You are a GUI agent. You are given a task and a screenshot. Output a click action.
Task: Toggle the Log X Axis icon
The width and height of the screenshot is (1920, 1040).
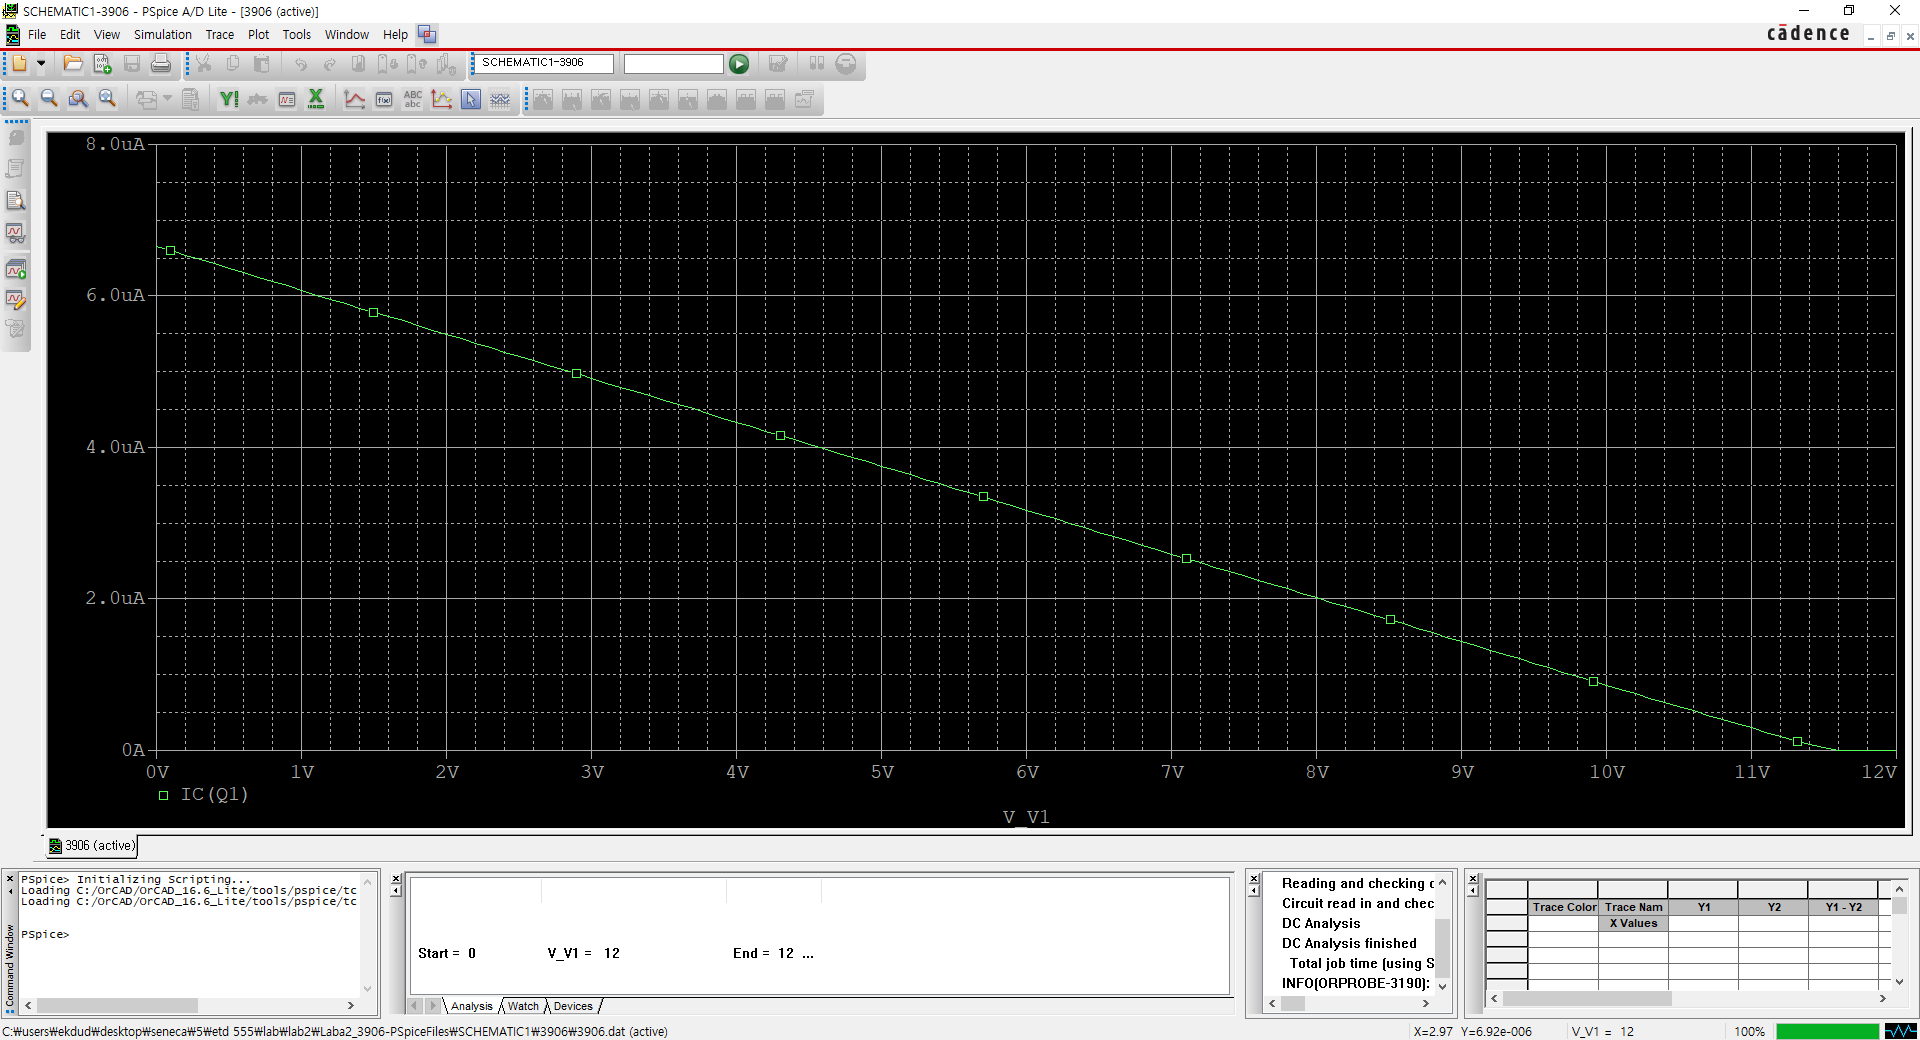pyautogui.click(x=316, y=99)
